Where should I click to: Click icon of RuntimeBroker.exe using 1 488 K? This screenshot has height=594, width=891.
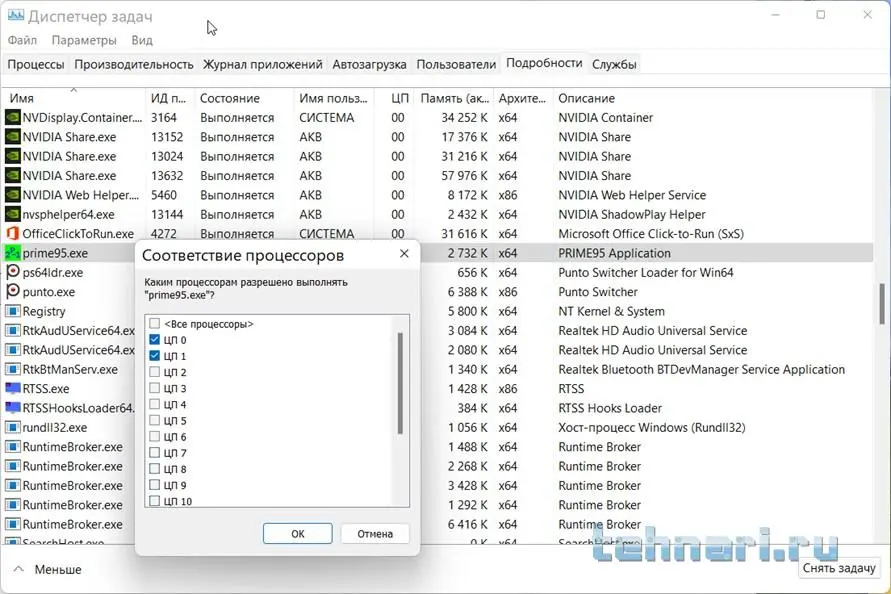[x=13, y=447]
